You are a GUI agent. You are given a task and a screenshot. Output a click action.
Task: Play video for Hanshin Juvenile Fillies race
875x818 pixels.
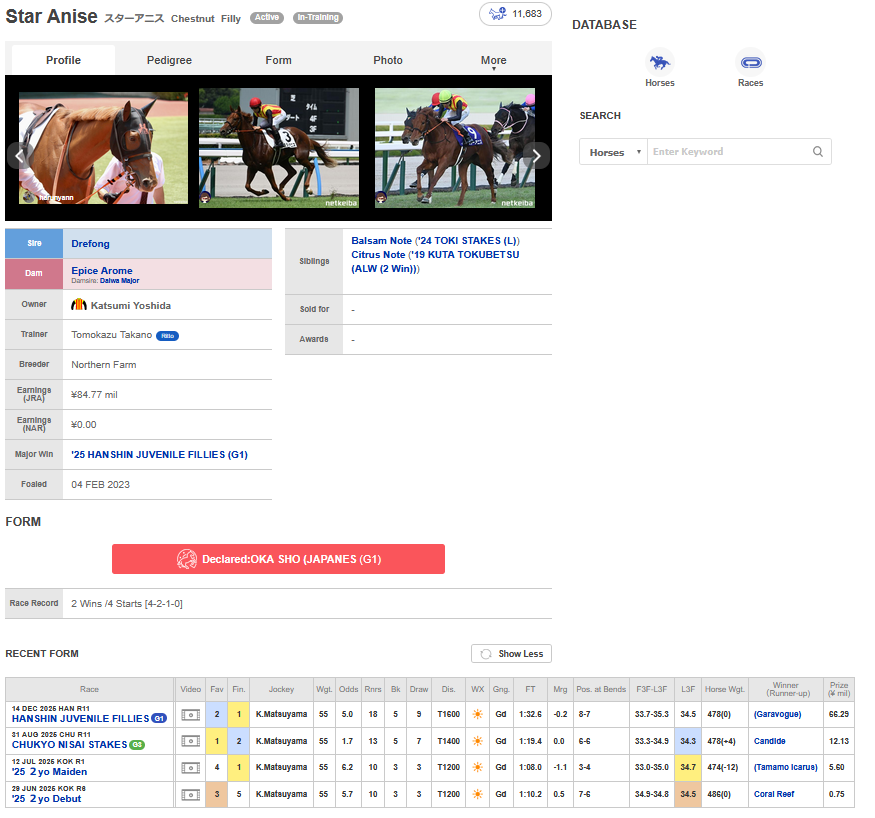click(x=190, y=714)
